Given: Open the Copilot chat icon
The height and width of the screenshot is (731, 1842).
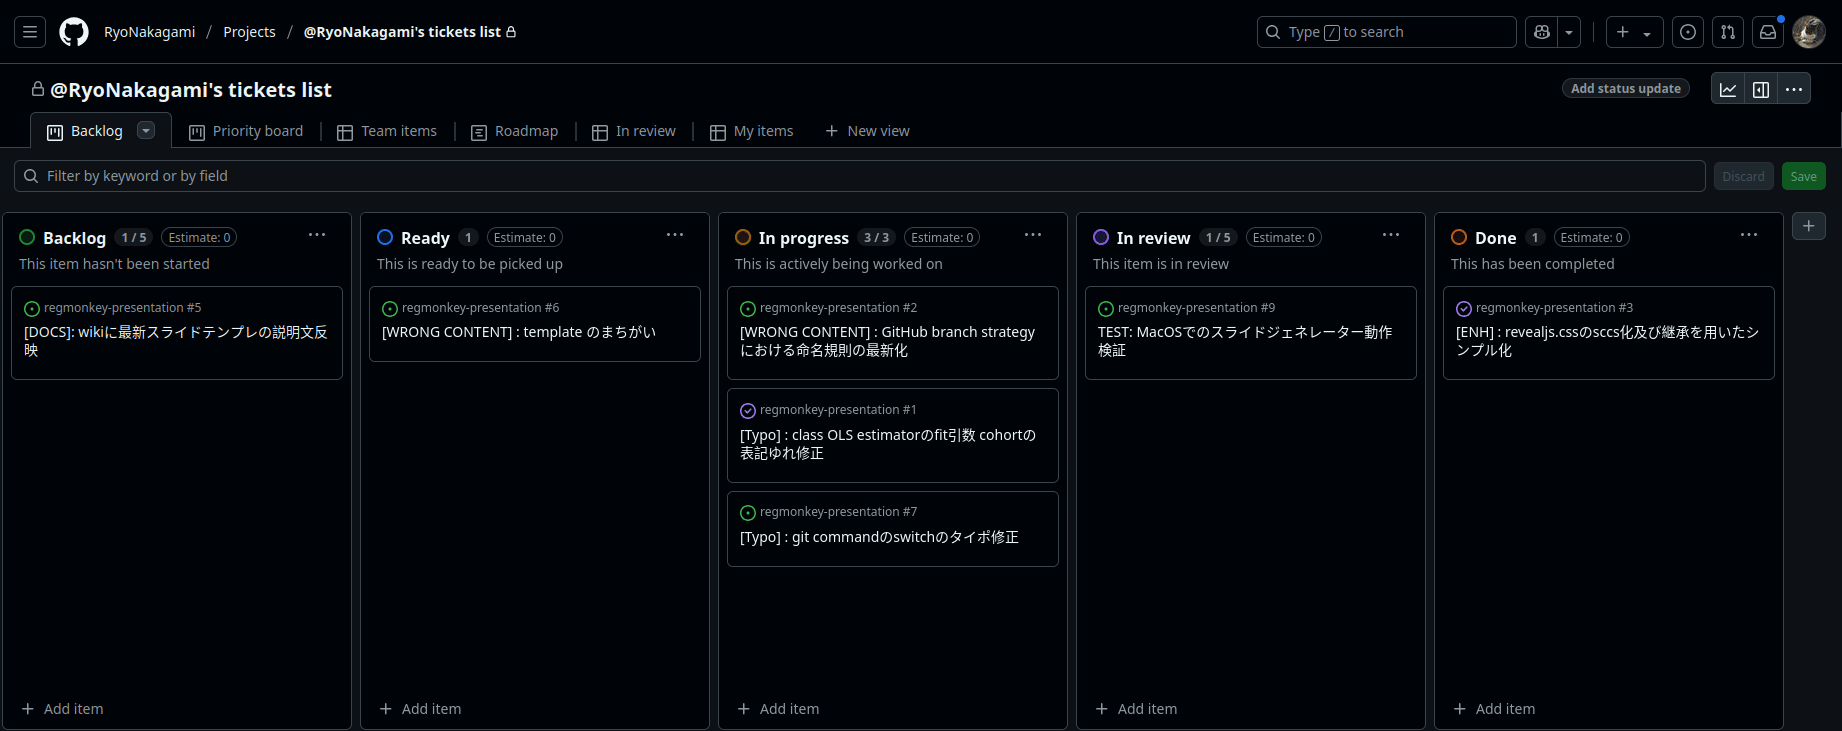Looking at the screenshot, I should pyautogui.click(x=1542, y=32).
